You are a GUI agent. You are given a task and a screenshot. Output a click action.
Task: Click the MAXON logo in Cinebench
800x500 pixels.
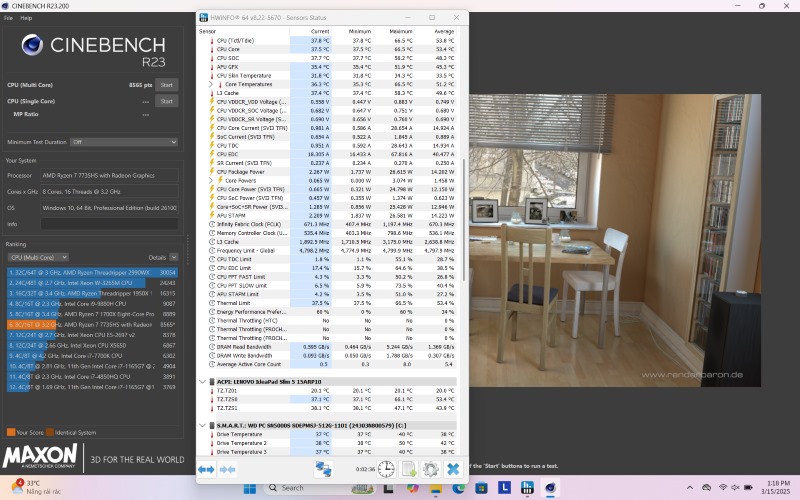click(40, 456)
